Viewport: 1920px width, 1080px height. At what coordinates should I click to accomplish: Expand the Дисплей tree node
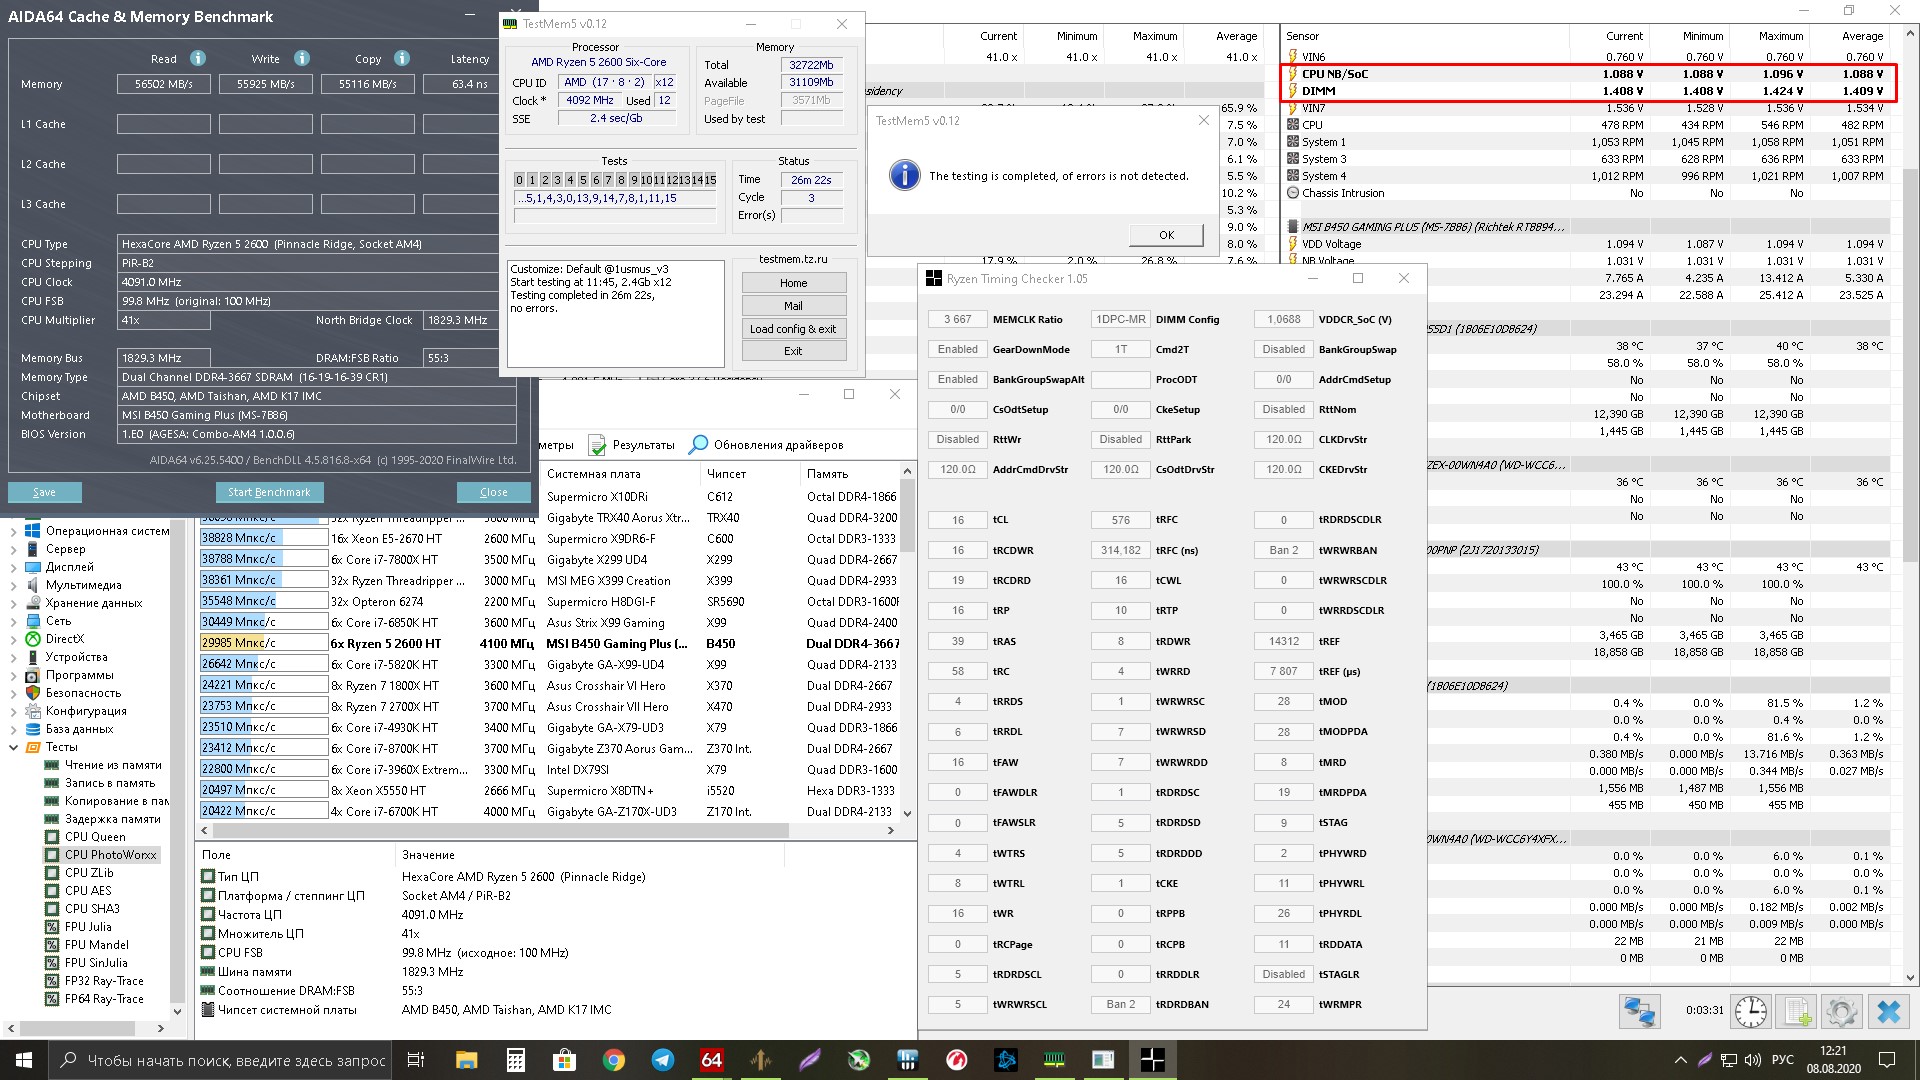tap(13, 567)
